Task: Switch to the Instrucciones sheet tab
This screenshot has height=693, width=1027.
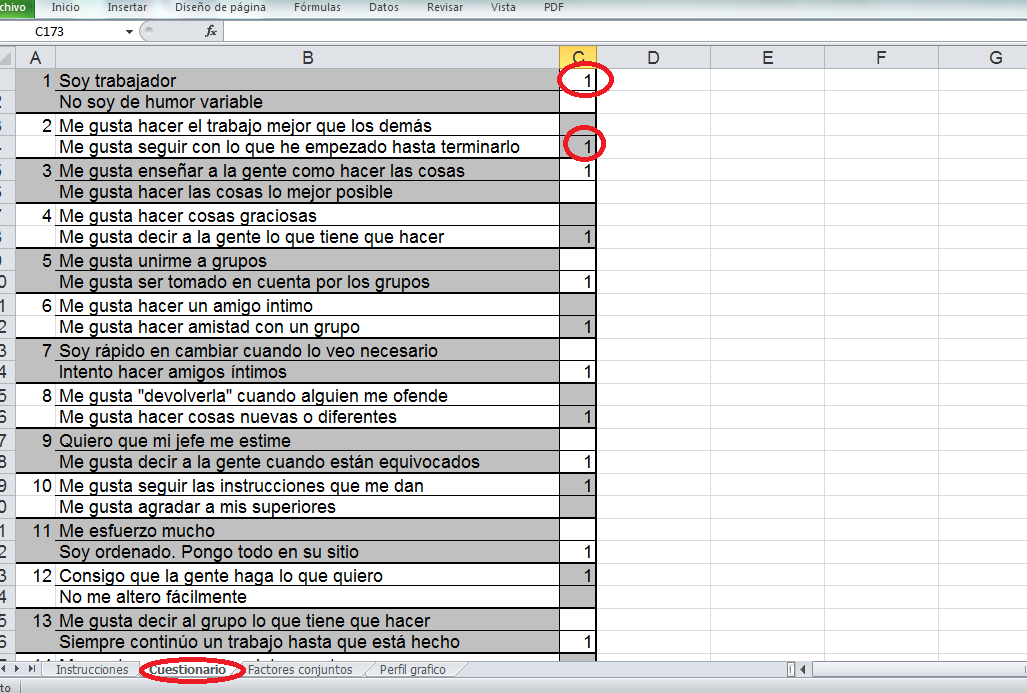Action: point(92,670)
